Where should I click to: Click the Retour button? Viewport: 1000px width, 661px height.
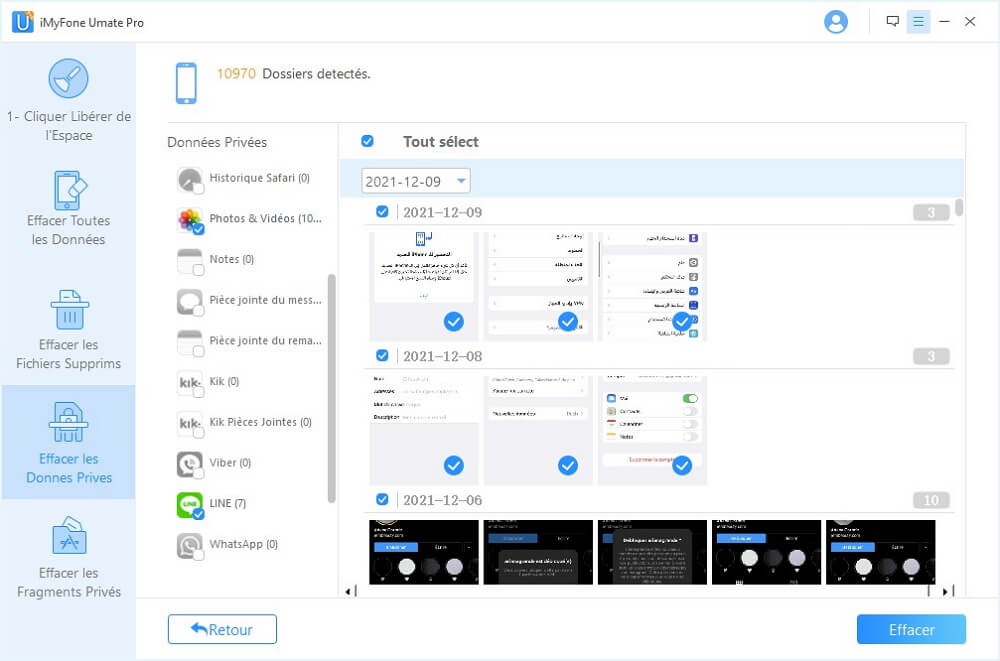222,630
